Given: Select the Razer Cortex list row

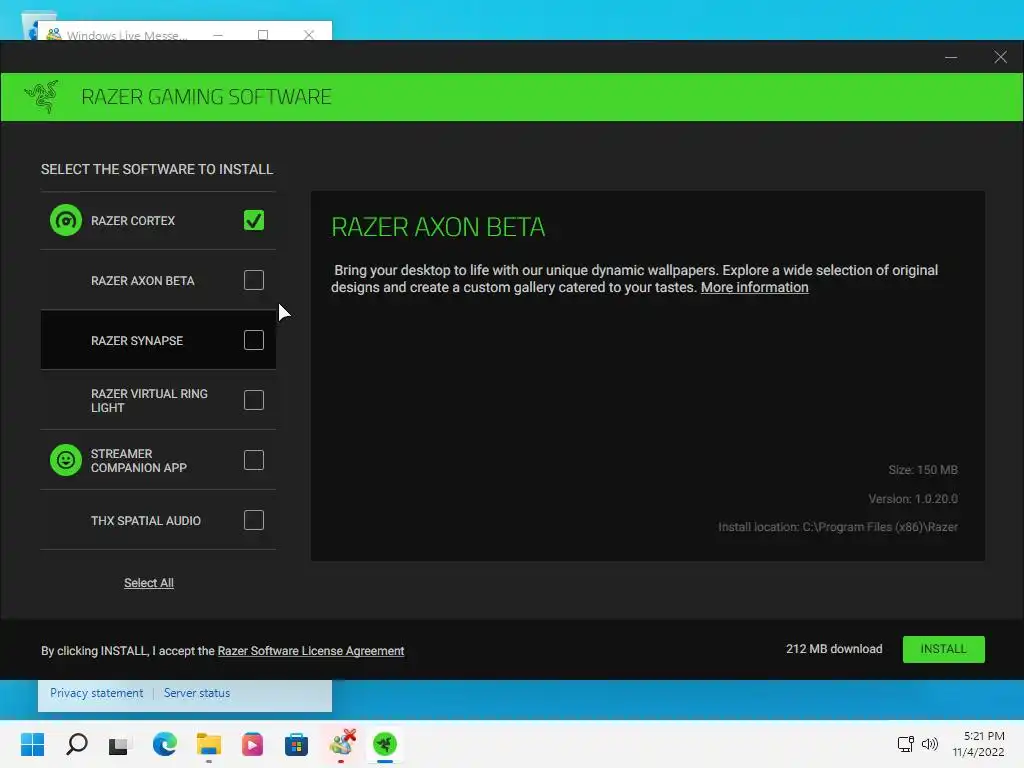Looking at the screenshot, I should tap(158, 220).
